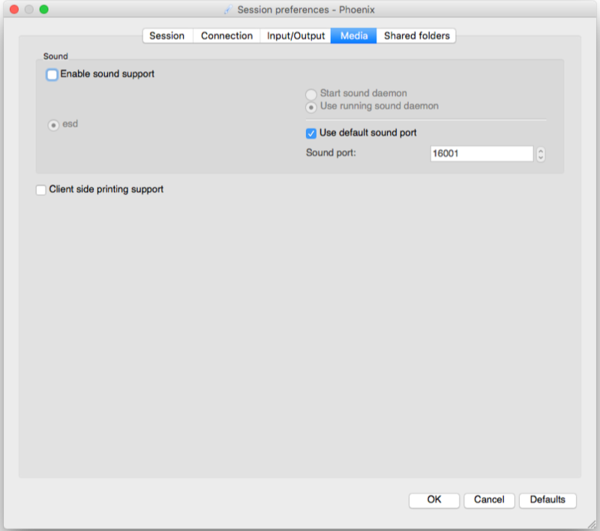Open the Connection tab

click(227, 36)
